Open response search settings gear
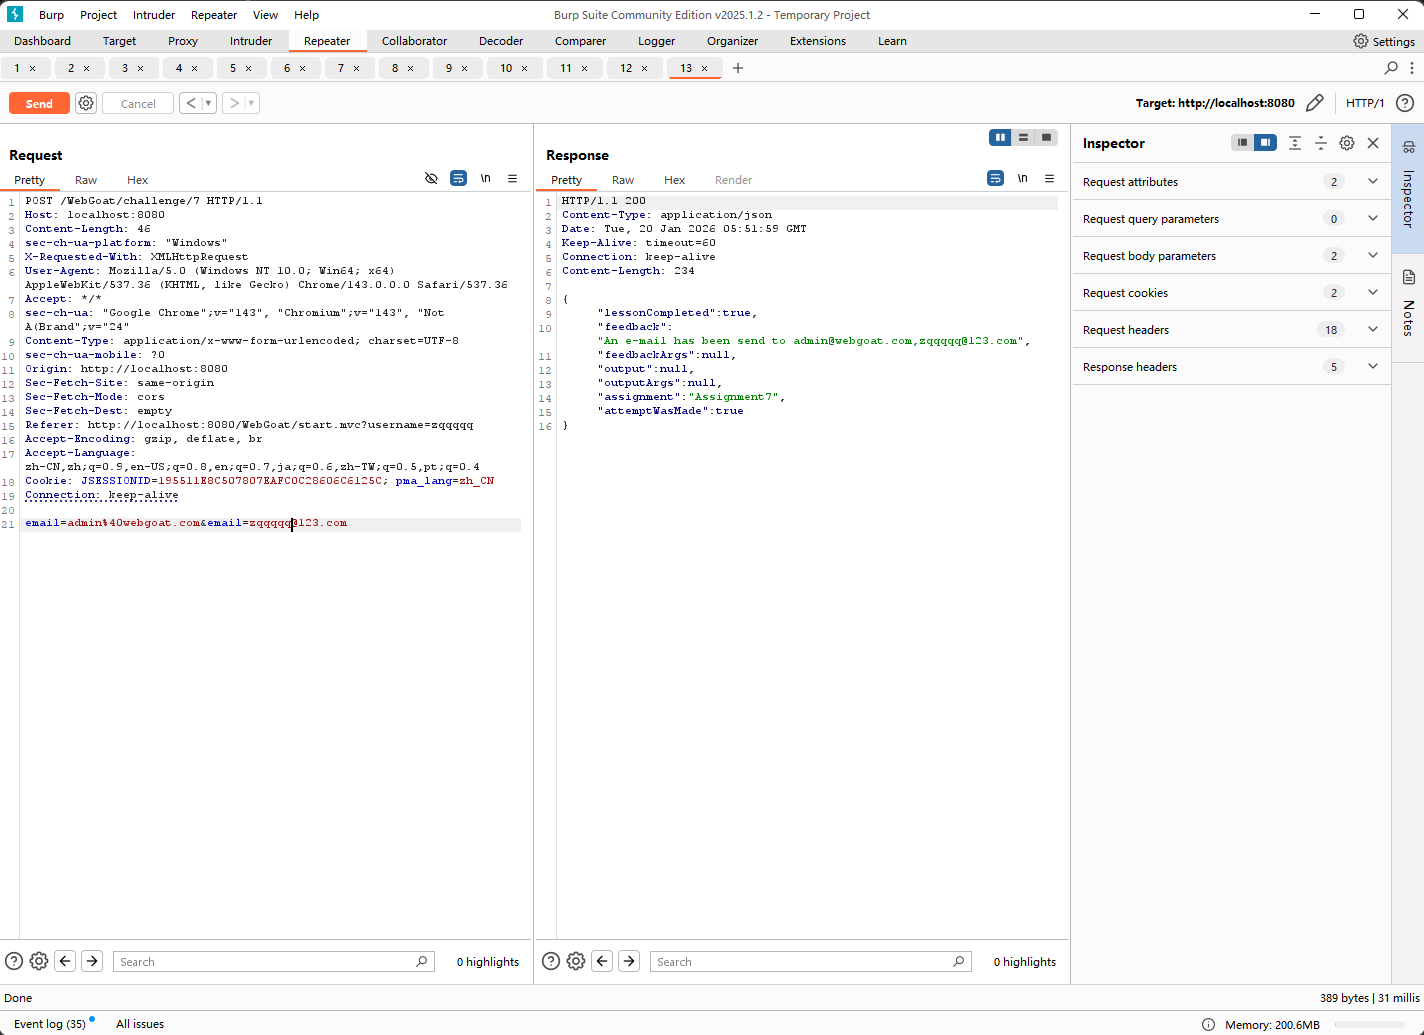Screen dimensions: 1424x1035 click(x=576, y=961)
